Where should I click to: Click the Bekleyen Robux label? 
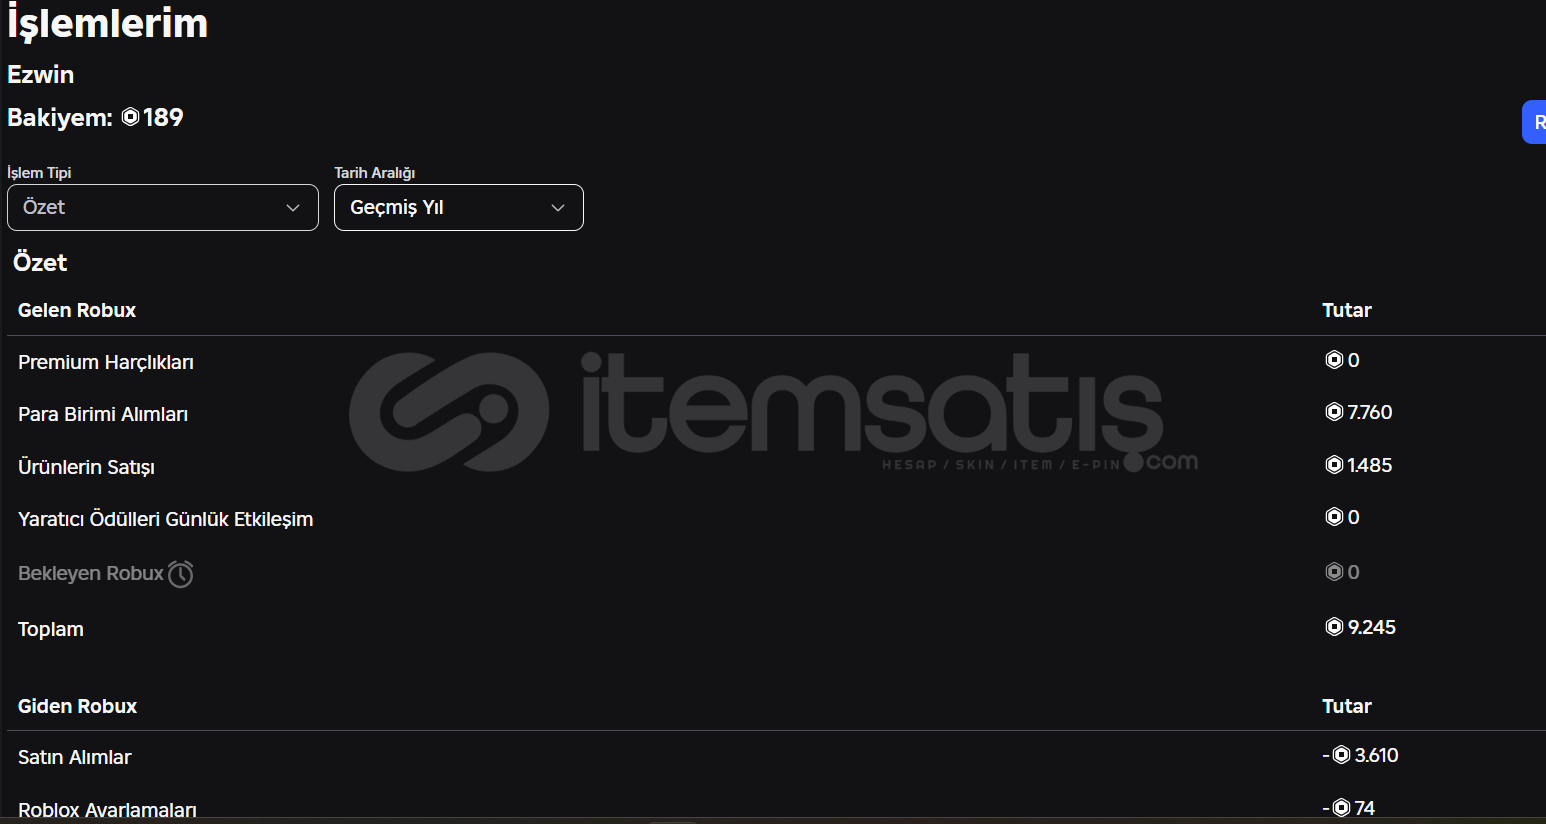[x=91, y=573]
